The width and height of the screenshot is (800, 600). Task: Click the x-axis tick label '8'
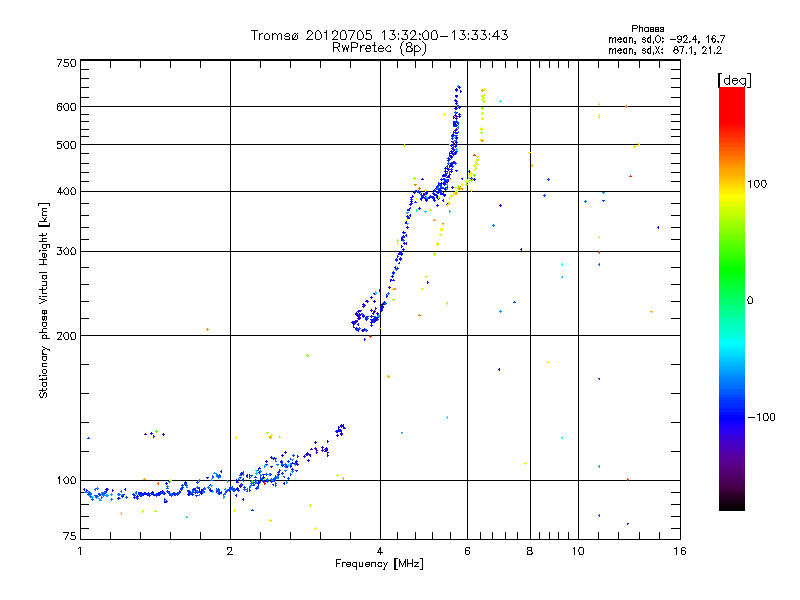click(x=530, y=551)
